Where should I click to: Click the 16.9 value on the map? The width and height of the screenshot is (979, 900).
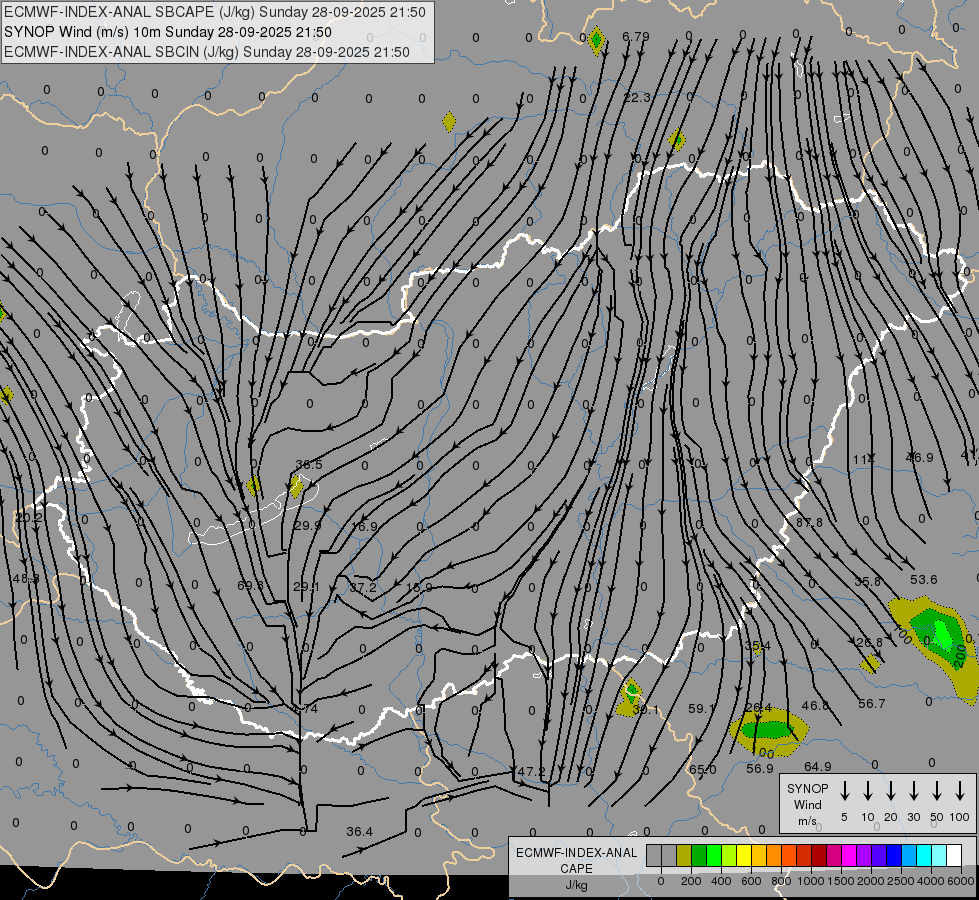point(364,527)
